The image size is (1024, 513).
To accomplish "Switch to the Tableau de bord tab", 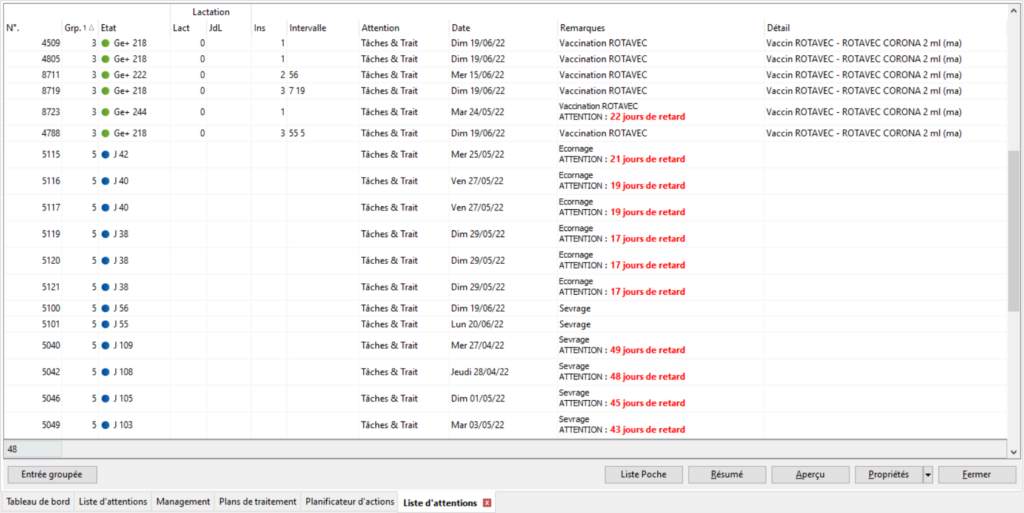I will click(38, 502).
